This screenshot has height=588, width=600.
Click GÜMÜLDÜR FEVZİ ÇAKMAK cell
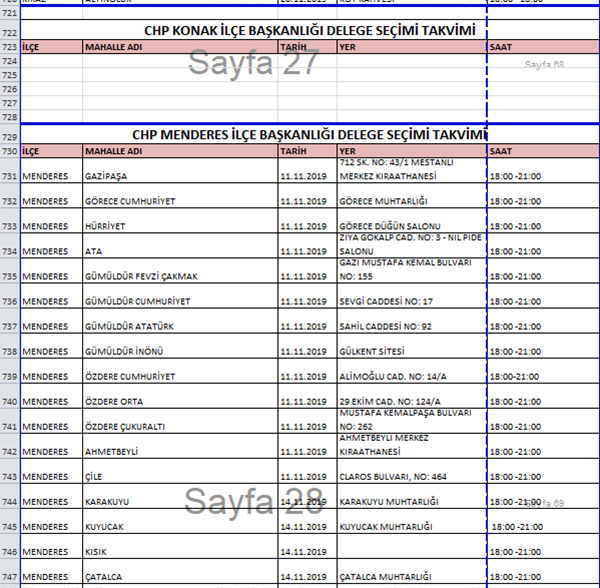click(x=180, y=270)
